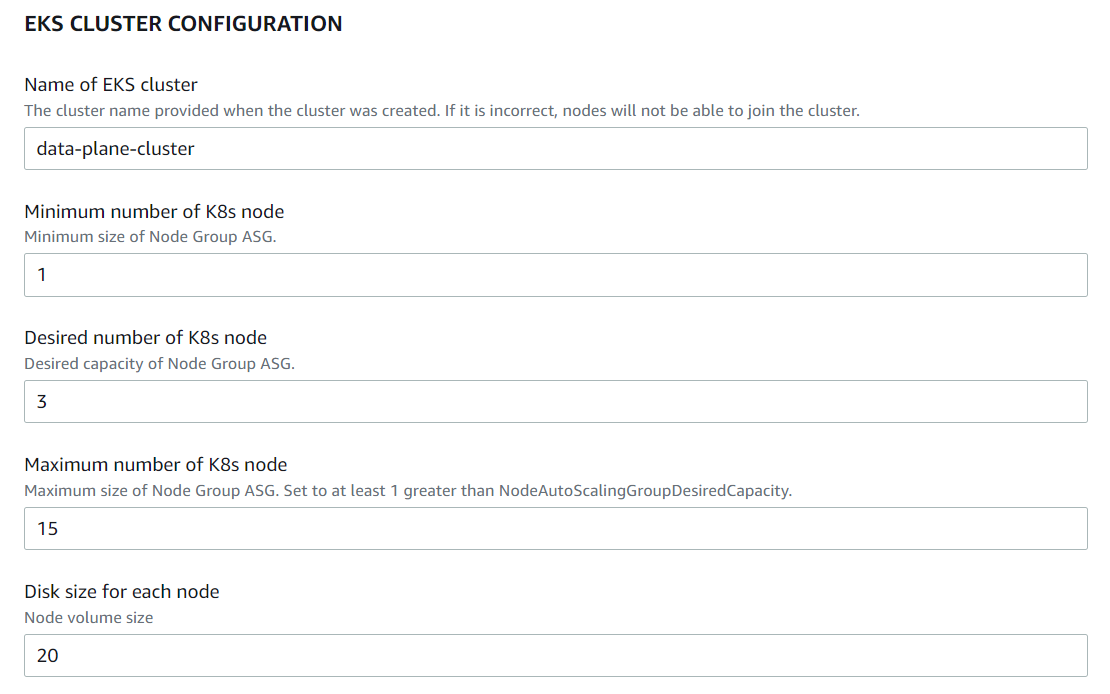Click the NodeAutoScalingGroupDesiredCapacity word

point(645,491)
